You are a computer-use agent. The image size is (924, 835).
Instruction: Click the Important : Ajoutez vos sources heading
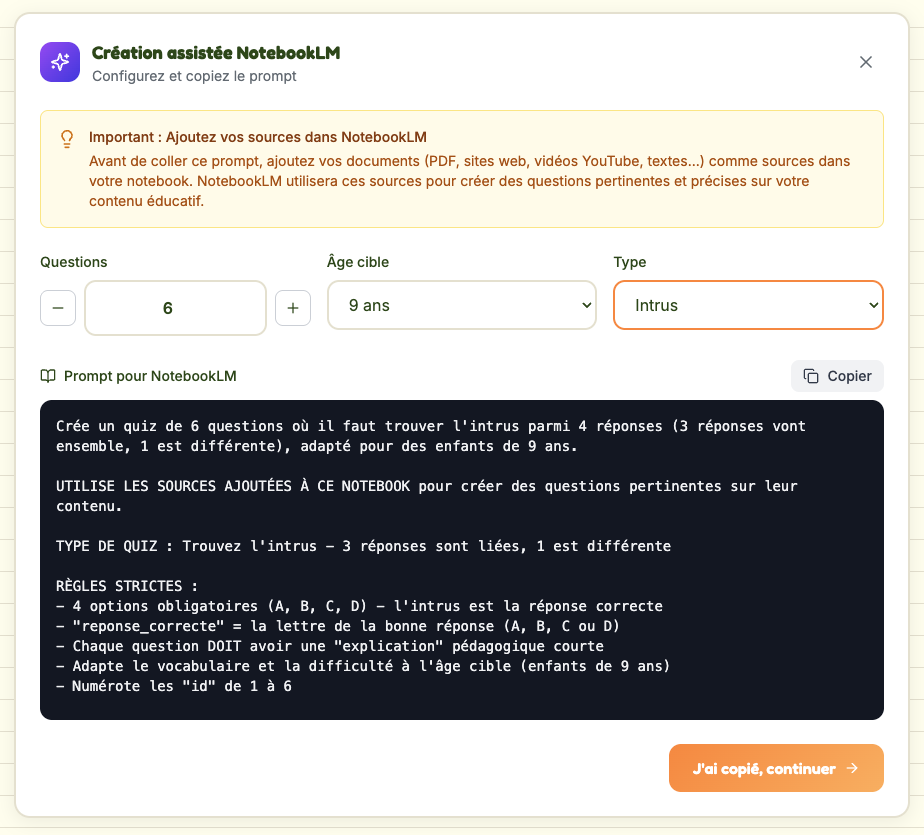tap(258, 137)
